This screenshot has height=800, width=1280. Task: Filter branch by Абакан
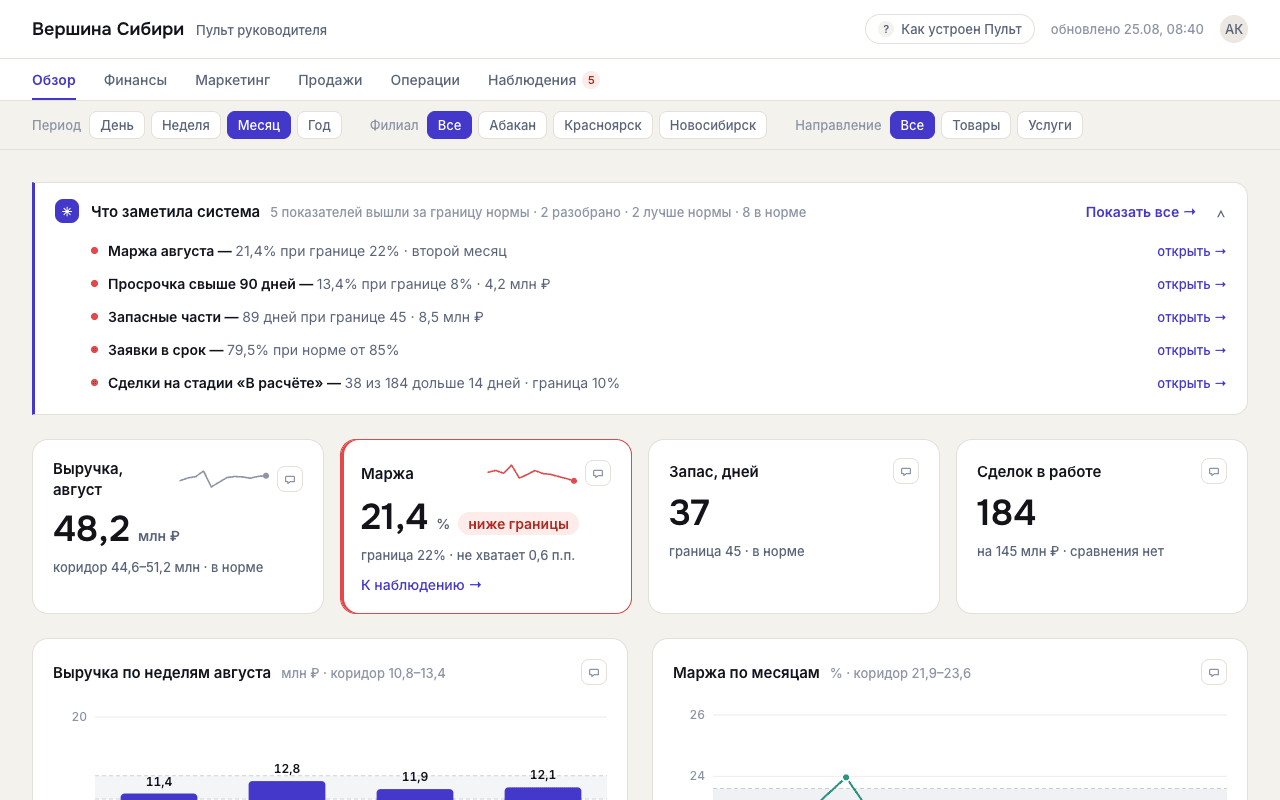click(x=512, y=125)
